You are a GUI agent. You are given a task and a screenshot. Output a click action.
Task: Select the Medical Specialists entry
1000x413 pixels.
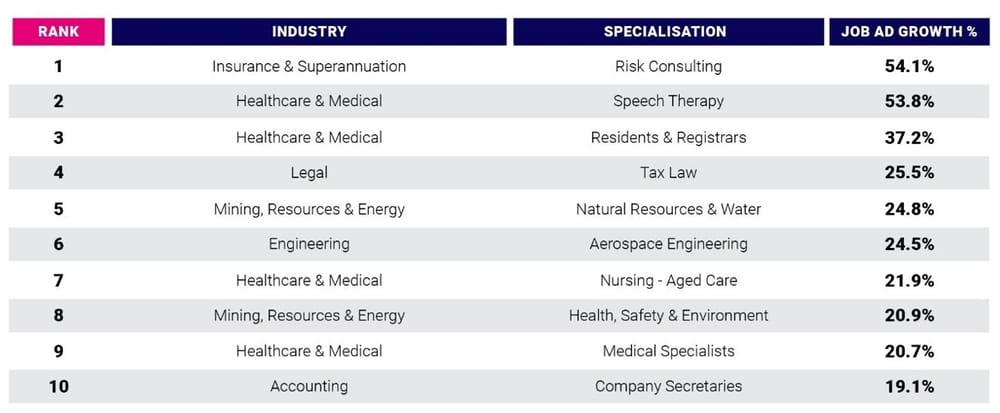668,351
